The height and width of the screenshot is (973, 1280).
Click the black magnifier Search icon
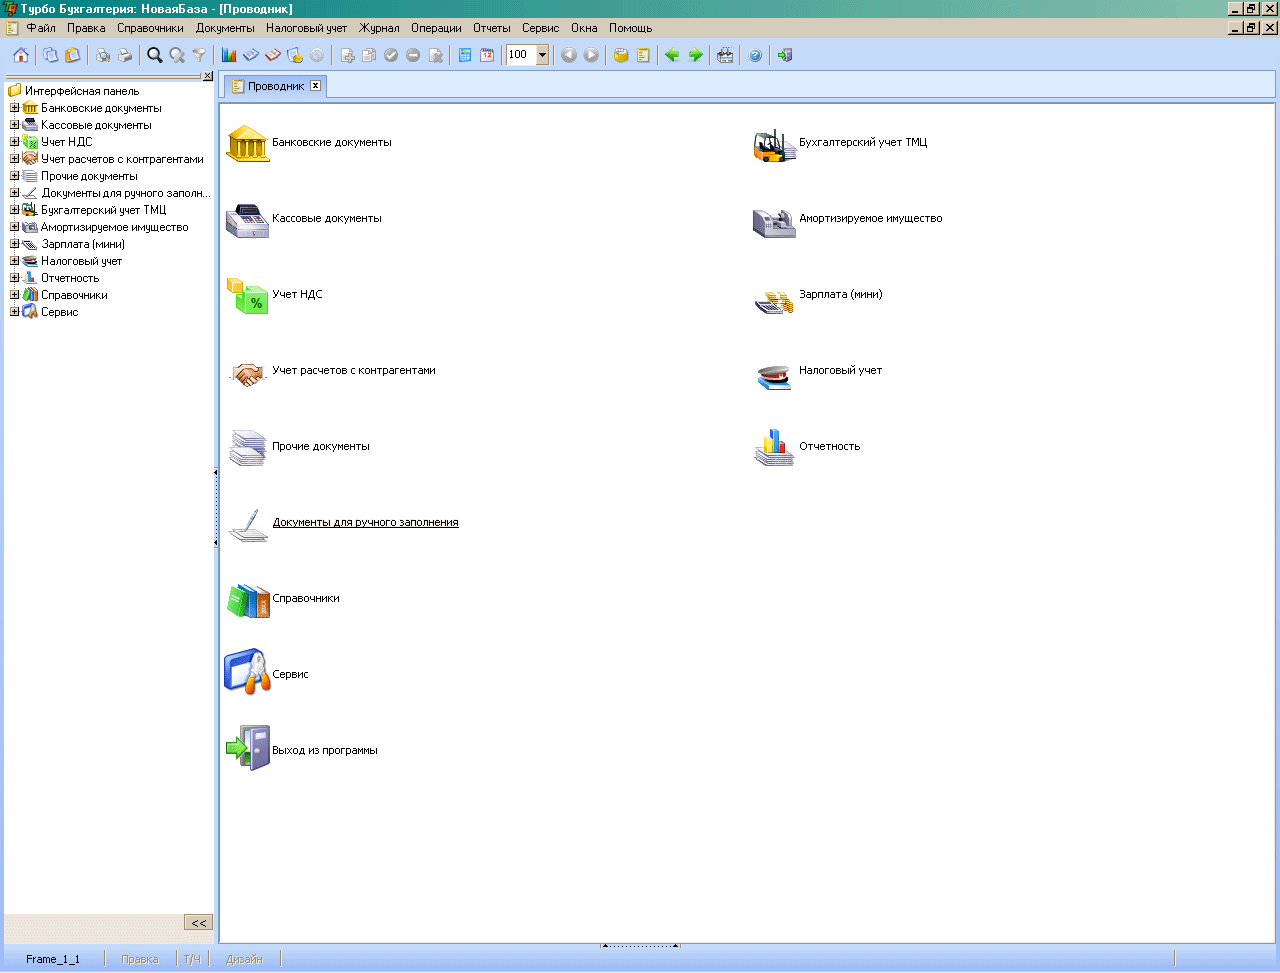click(155, 55)
